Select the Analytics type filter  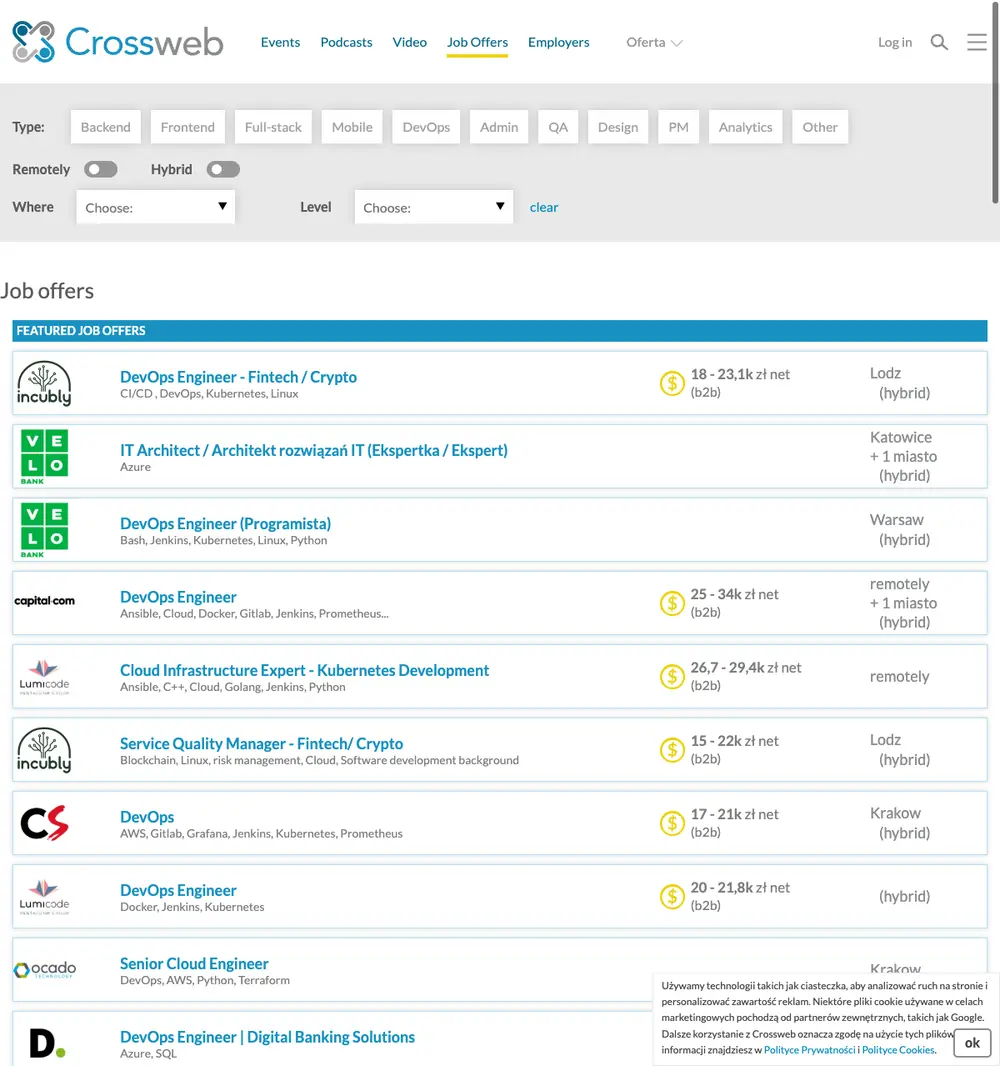tap(745, 127)
